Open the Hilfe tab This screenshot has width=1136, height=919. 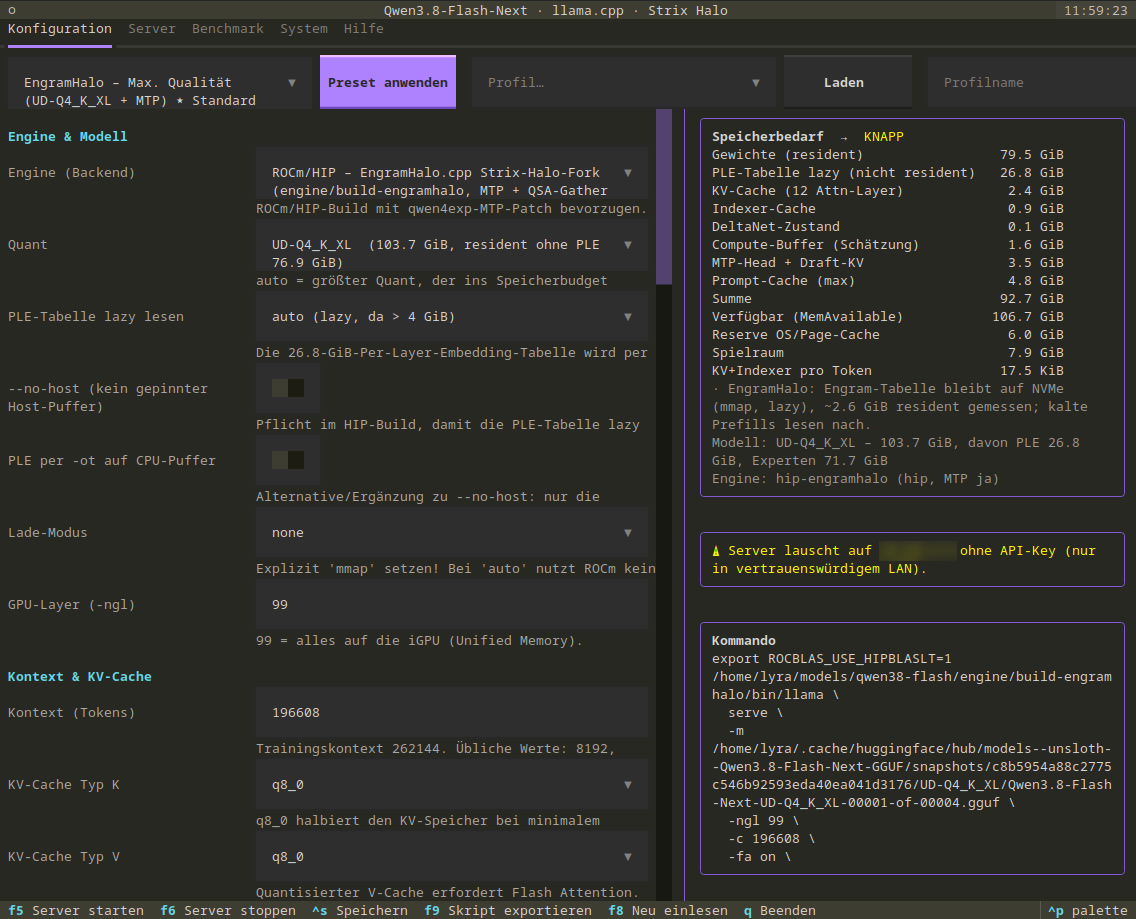click(364, 29)
